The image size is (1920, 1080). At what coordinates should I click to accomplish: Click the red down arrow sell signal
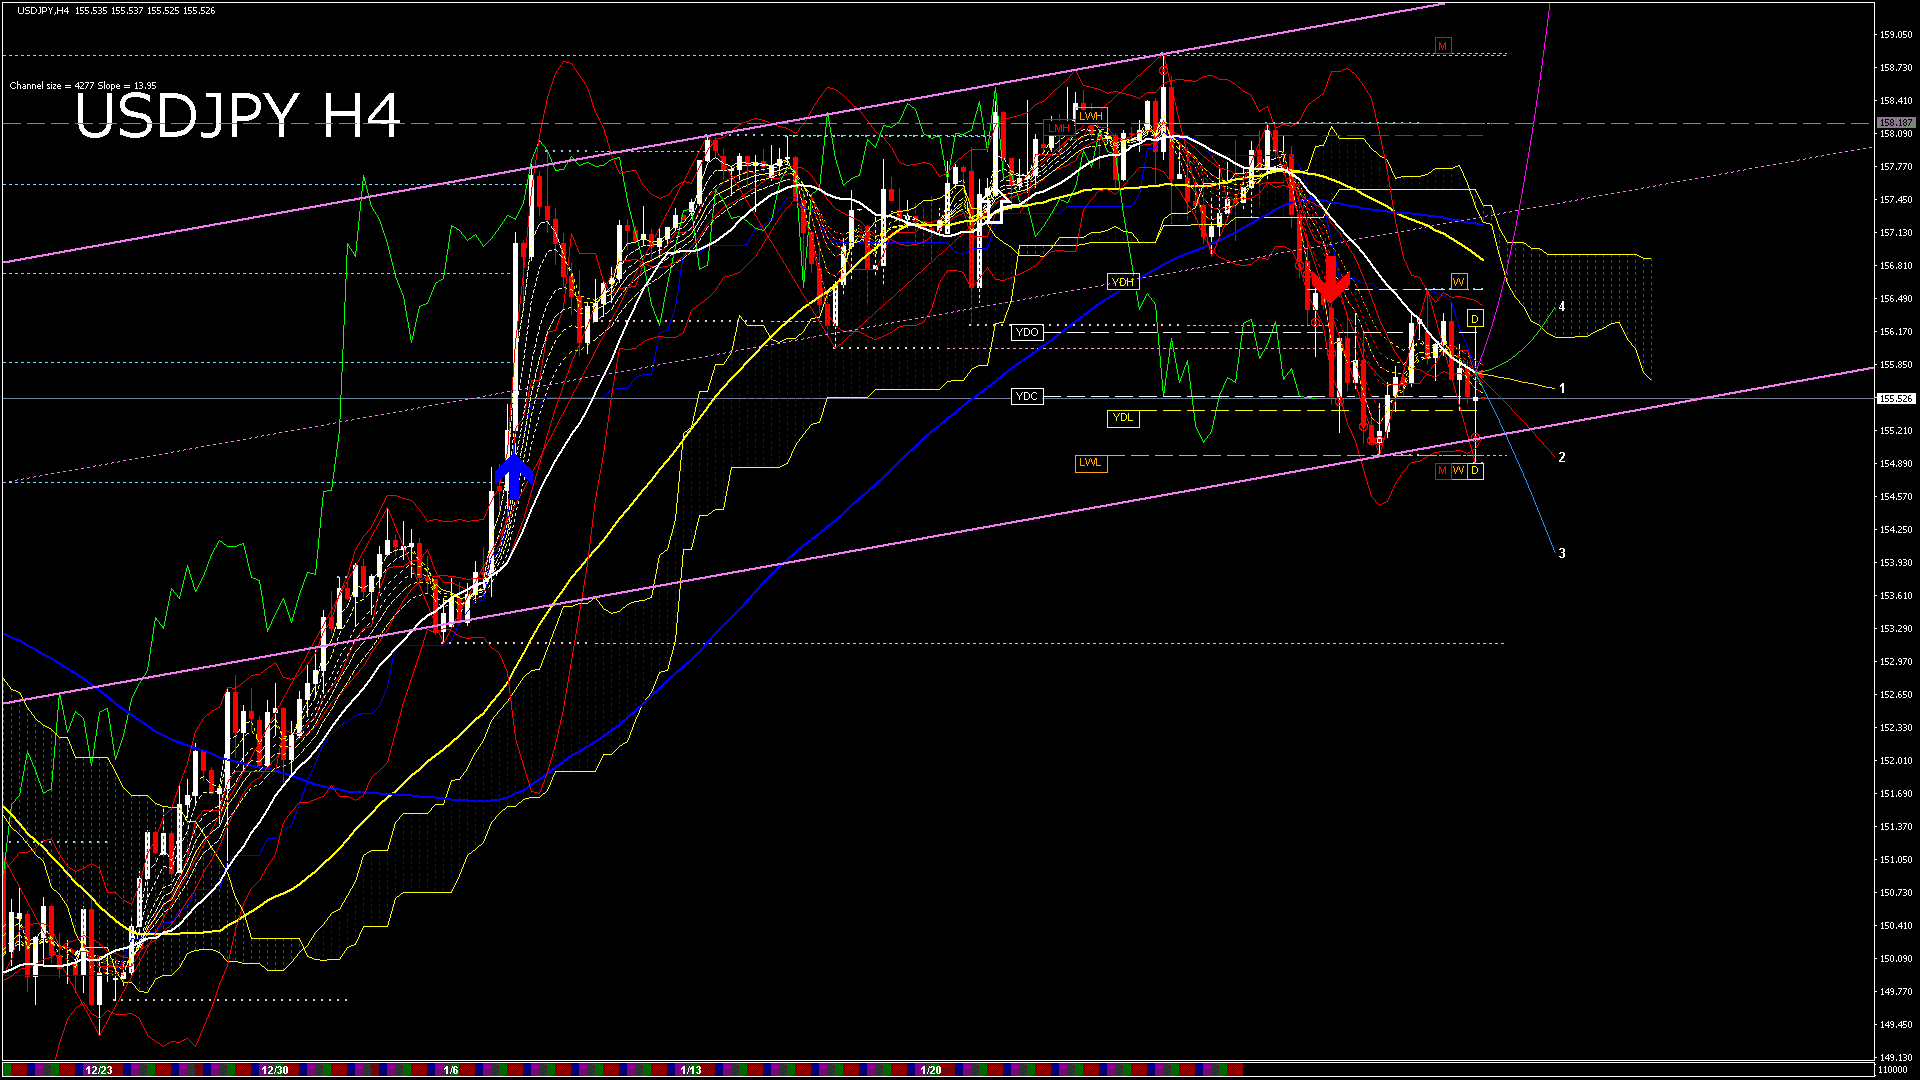tap(1331, 279)
